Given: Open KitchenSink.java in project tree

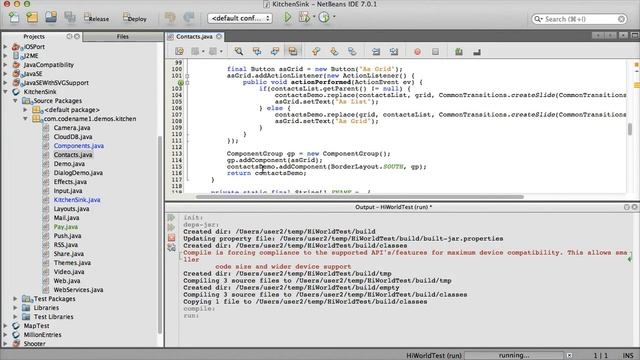Looking at the screenshot, I should 77,200.
